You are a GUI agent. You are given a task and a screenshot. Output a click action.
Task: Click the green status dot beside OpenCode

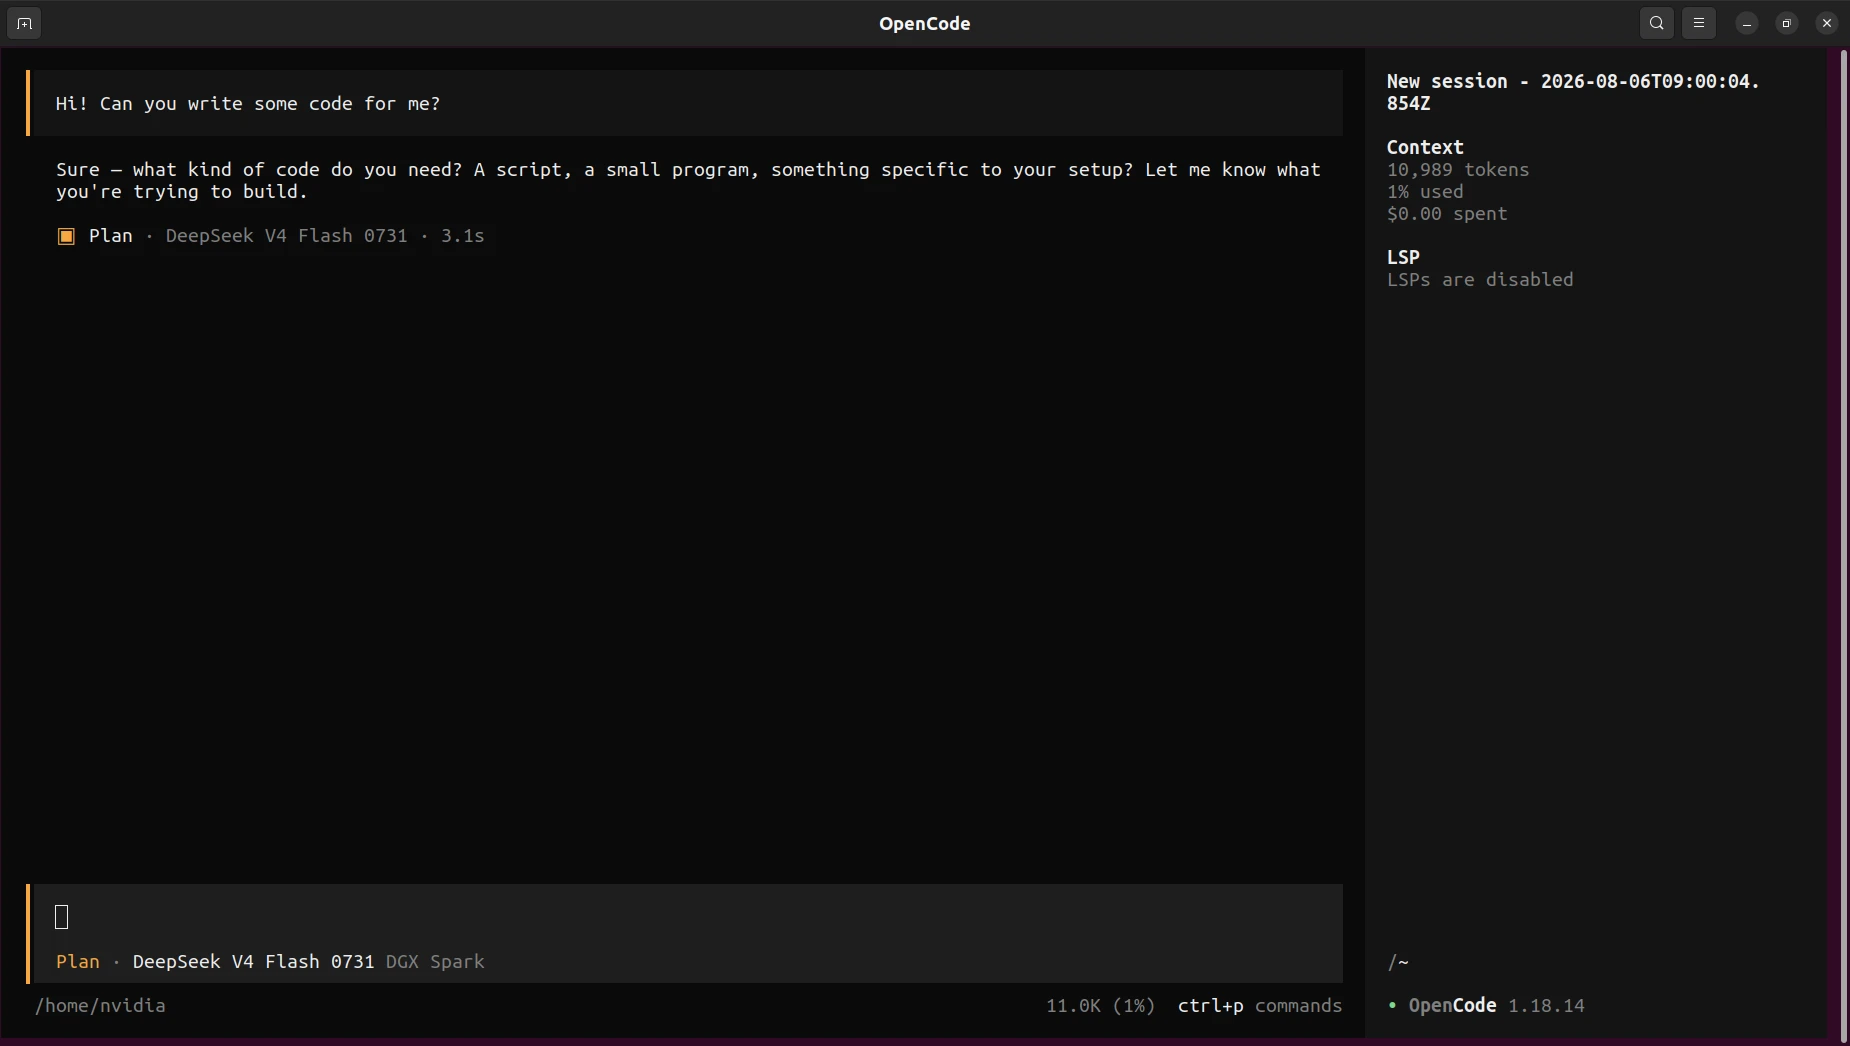point(1392,1005)
